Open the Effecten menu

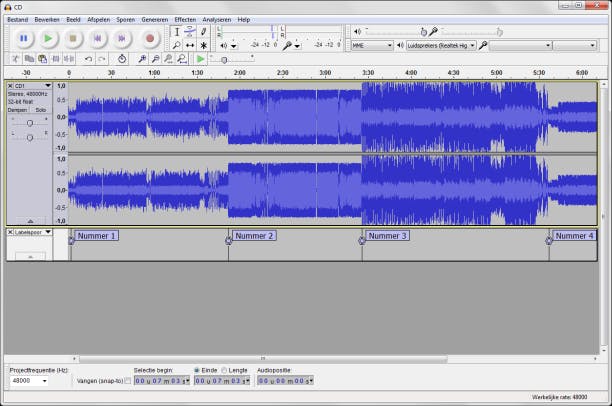pos(185,19)
